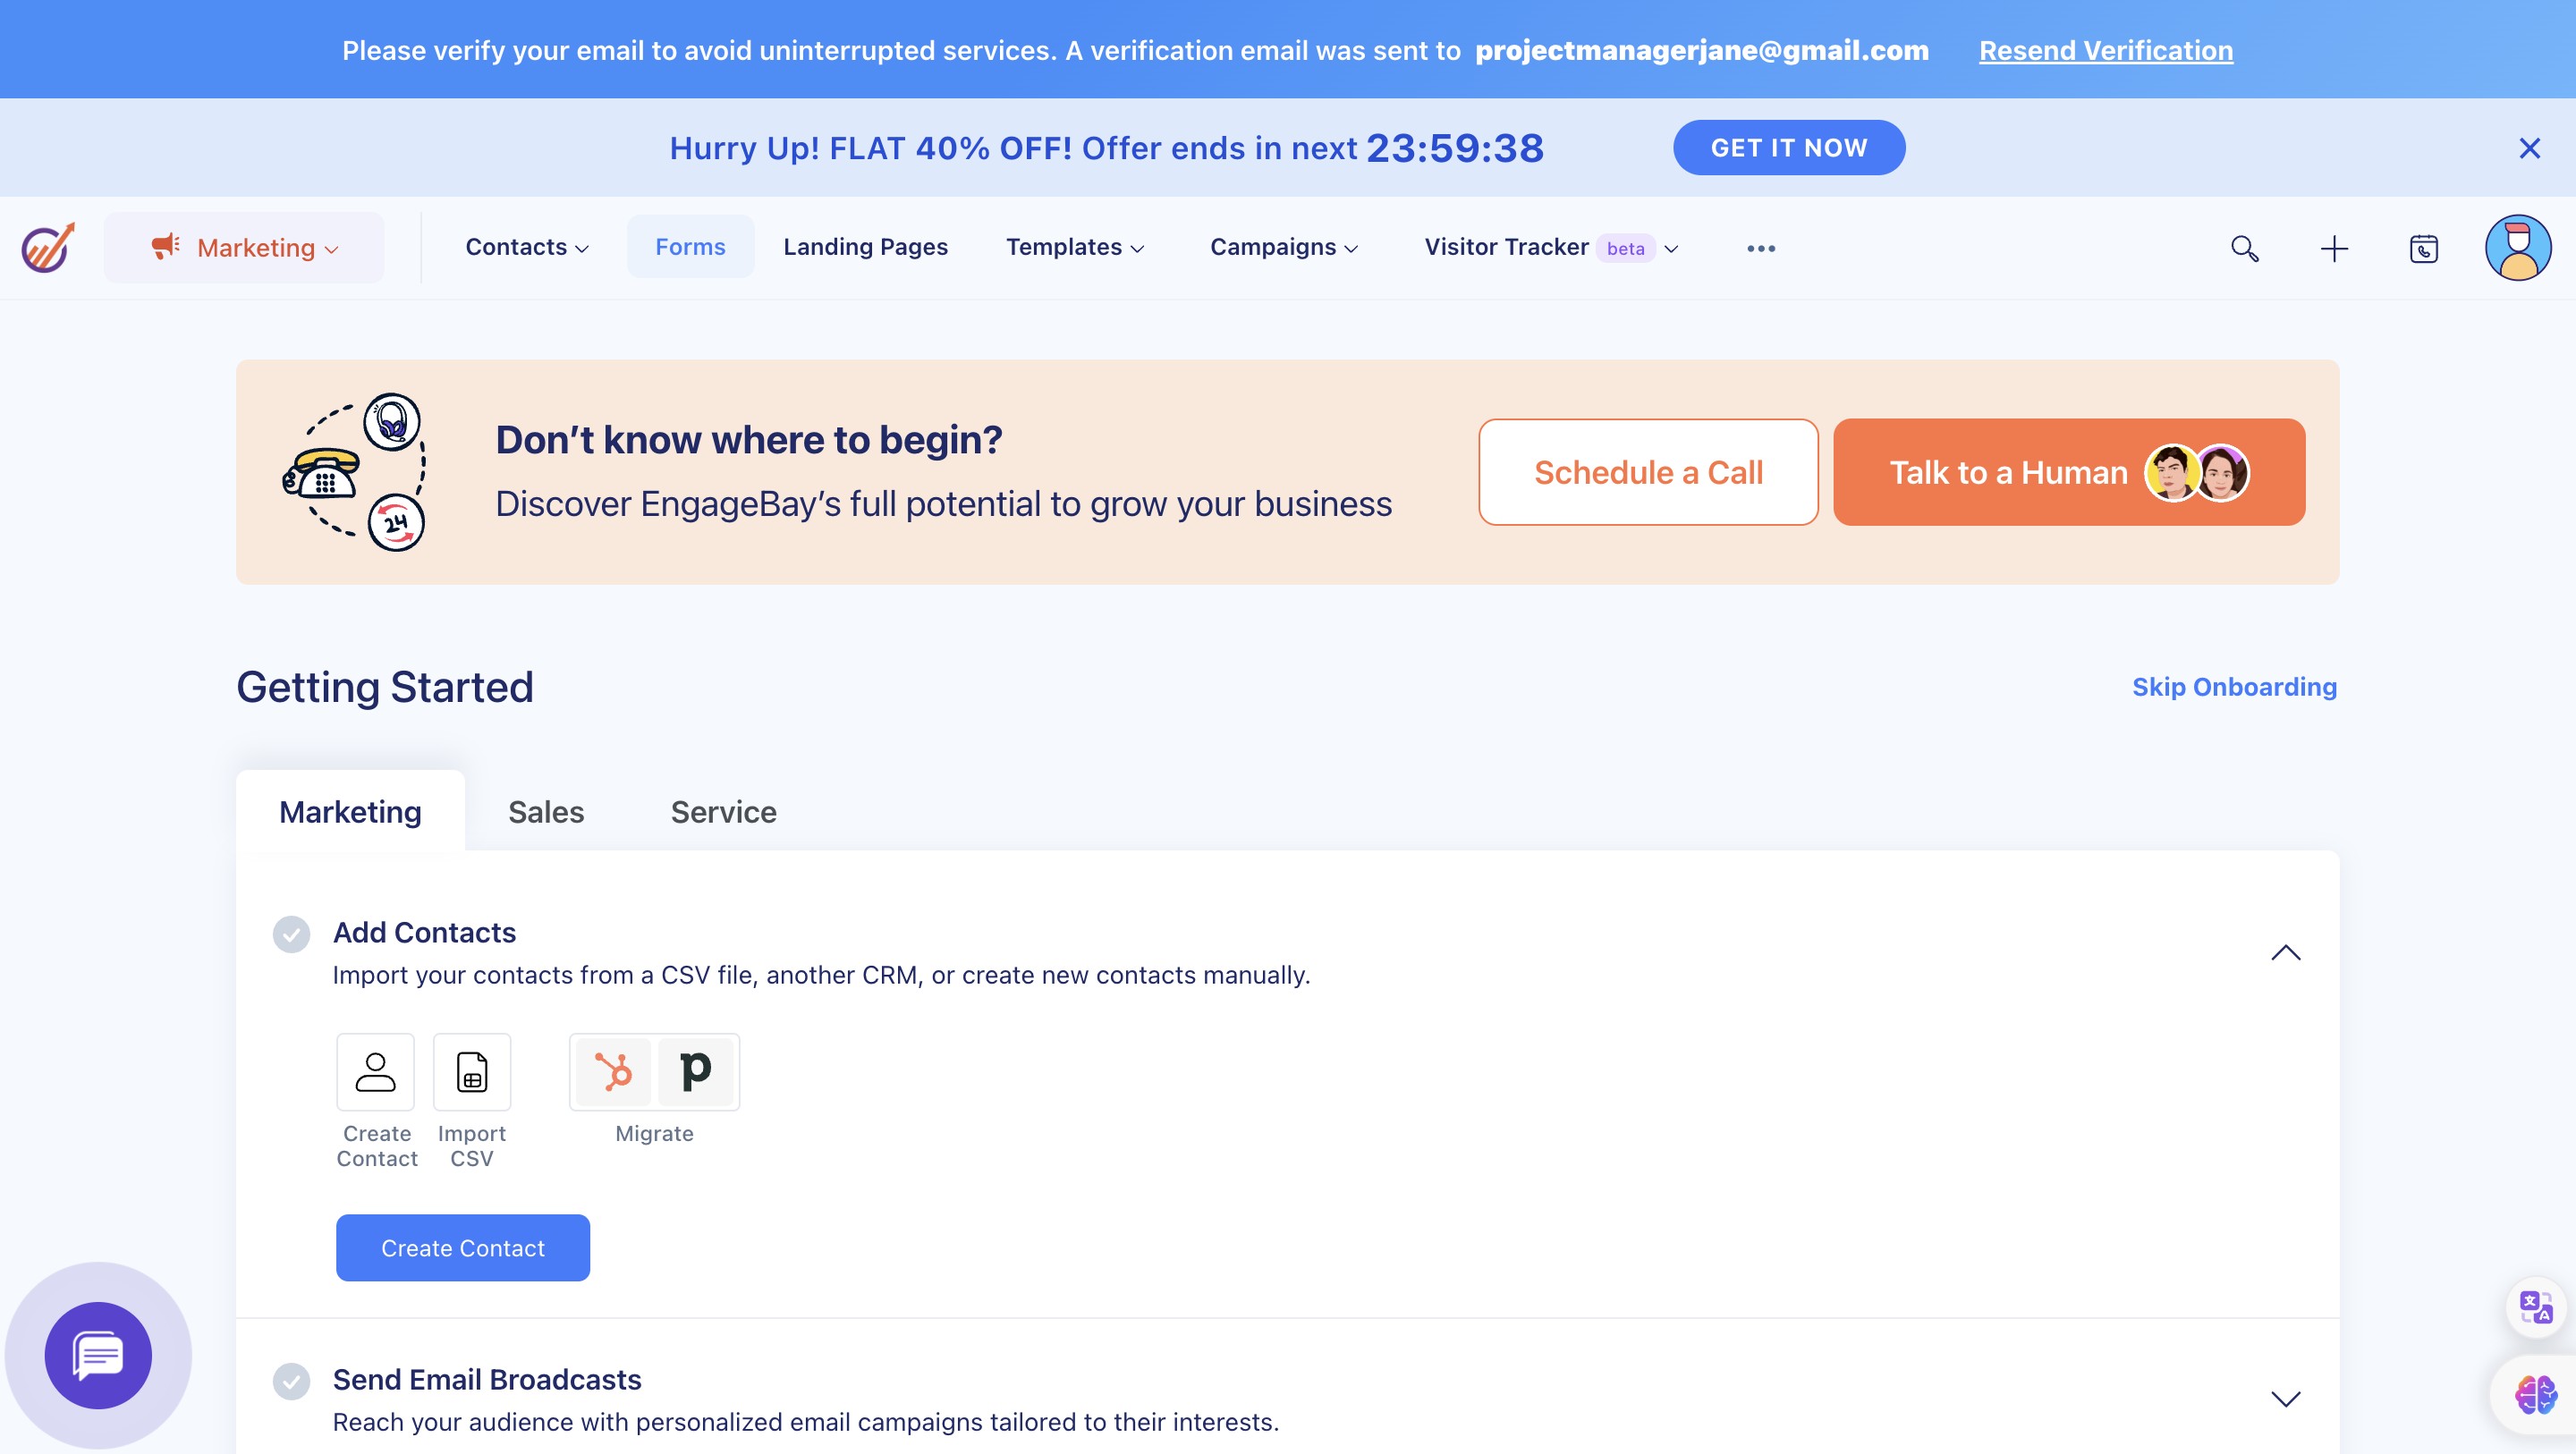The height and width of the screenshot is (1454, 2576).
Task: Click the Import CSV file icon
Action: pos(471,1072)
